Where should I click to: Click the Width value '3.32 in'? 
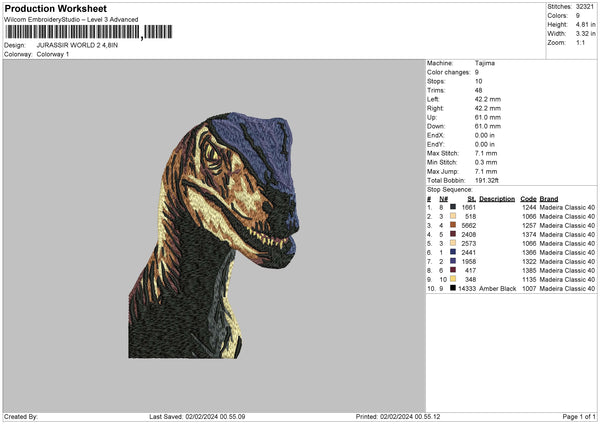(x=585, y=34)
